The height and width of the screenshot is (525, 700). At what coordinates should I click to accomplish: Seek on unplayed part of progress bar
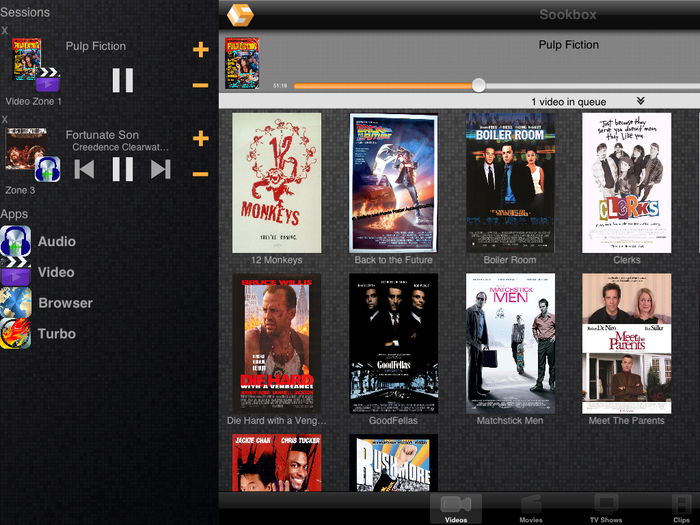[593, 86]
